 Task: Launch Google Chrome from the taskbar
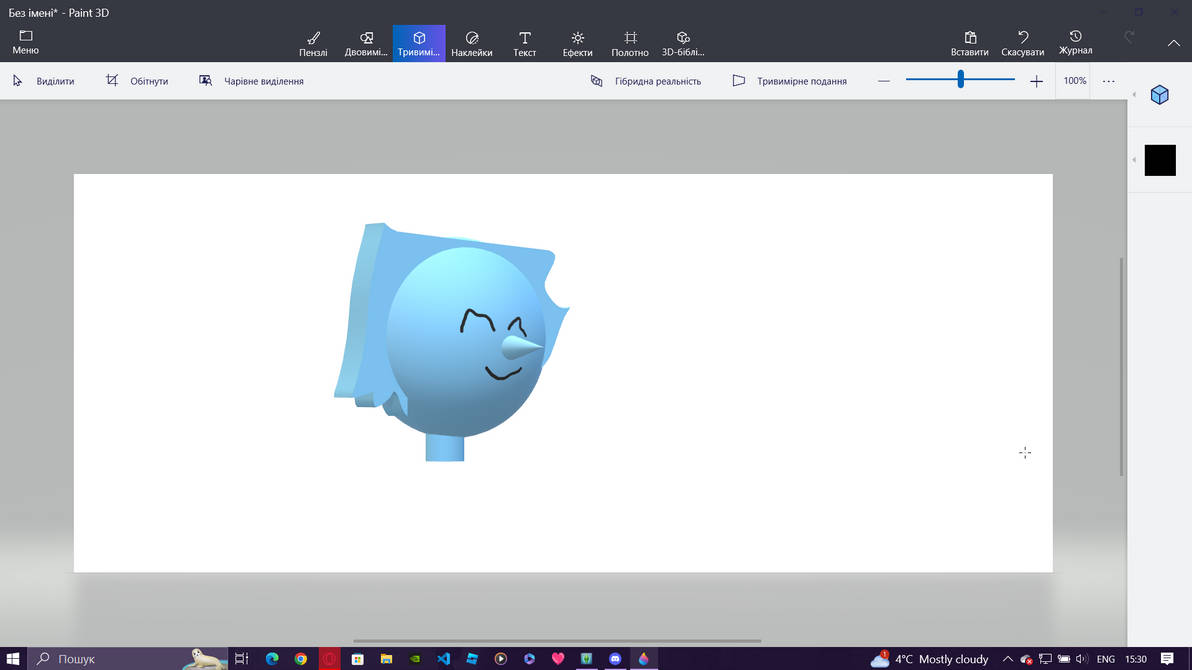point(301,659)
